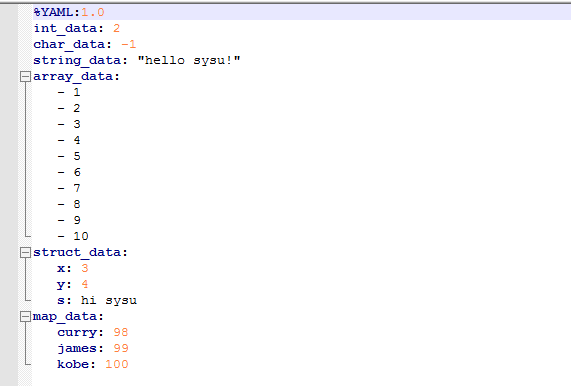Click array item - 5
The image size is (571, 386).
69,157
